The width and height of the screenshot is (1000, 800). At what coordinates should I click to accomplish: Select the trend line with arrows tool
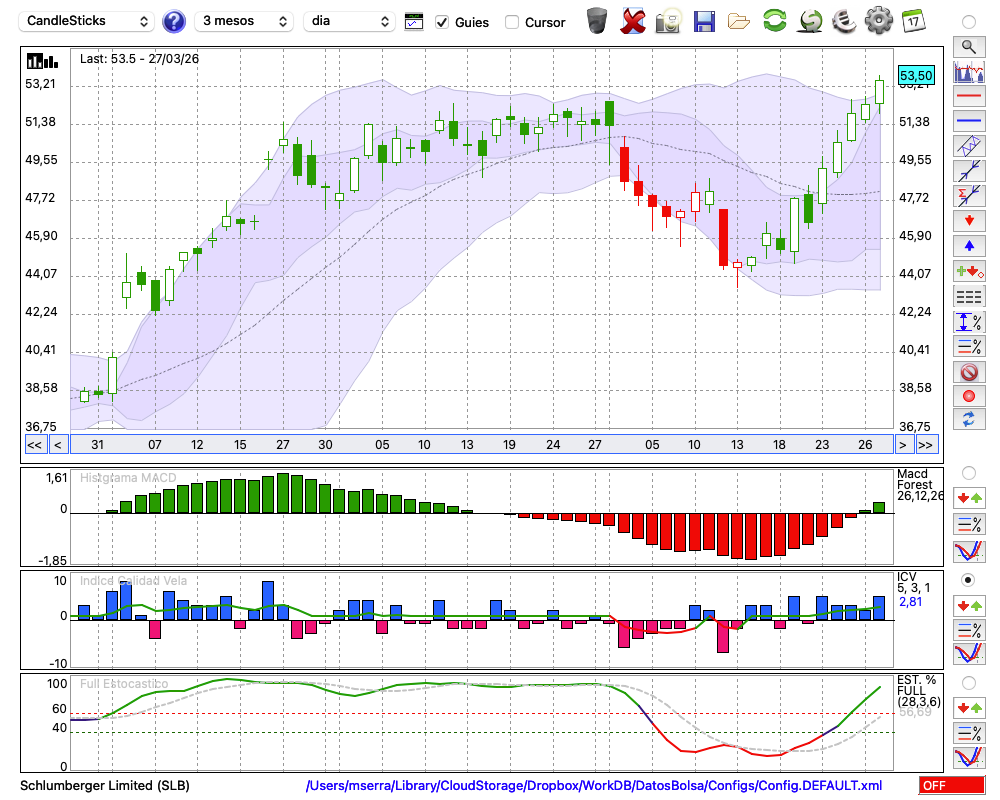969,170
